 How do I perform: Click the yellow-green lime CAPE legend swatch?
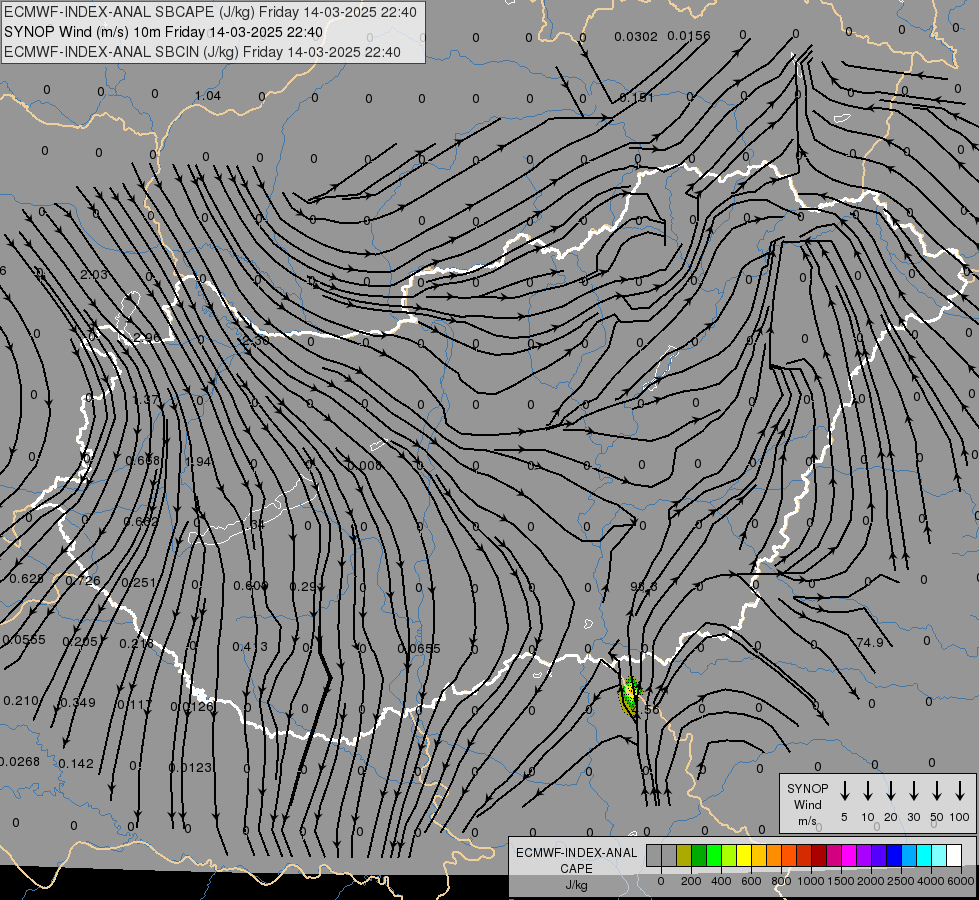pos(729,855)
